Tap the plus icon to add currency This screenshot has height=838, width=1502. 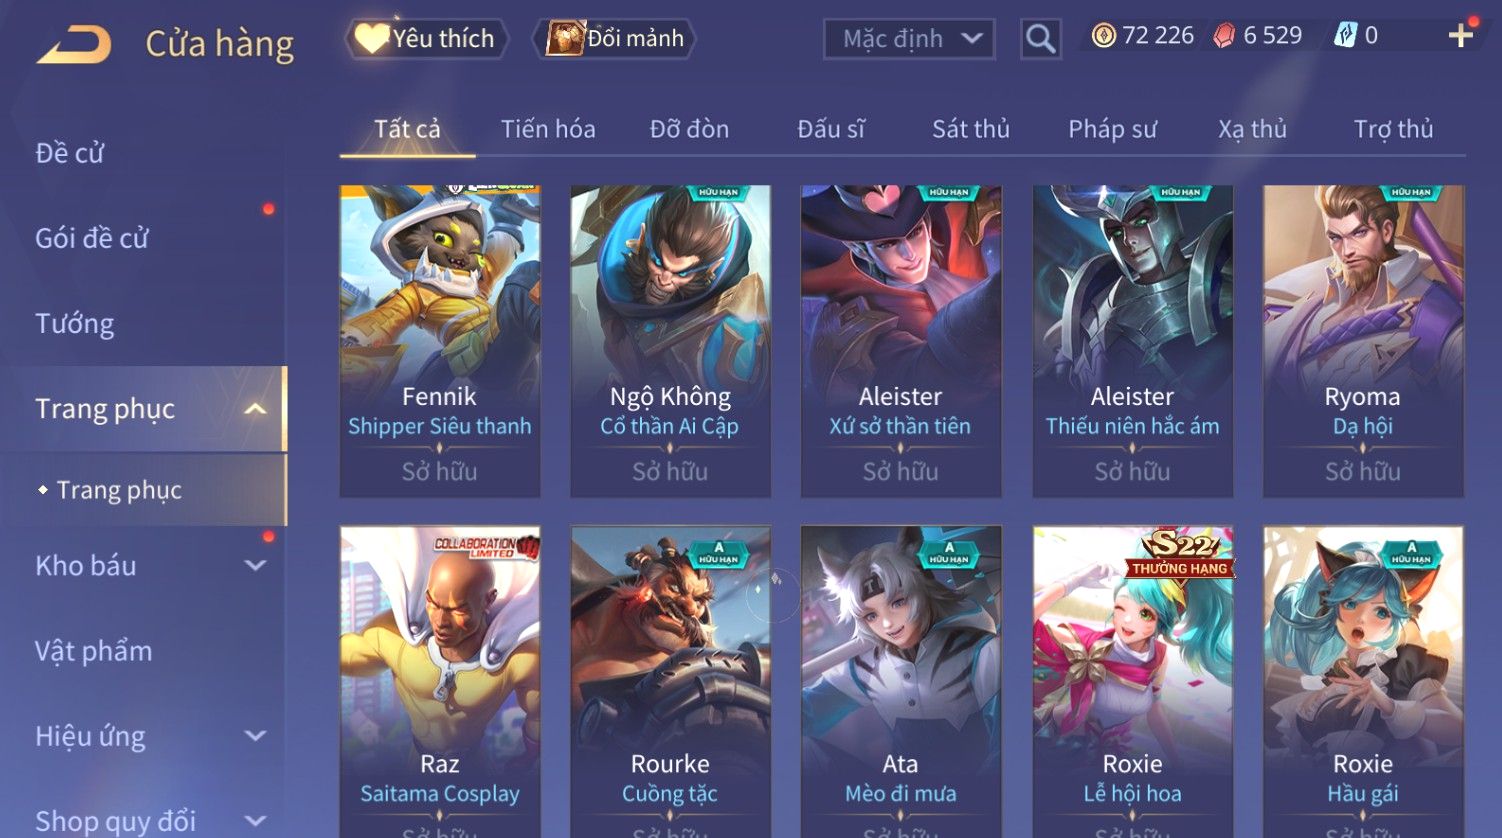(1460, 36)
